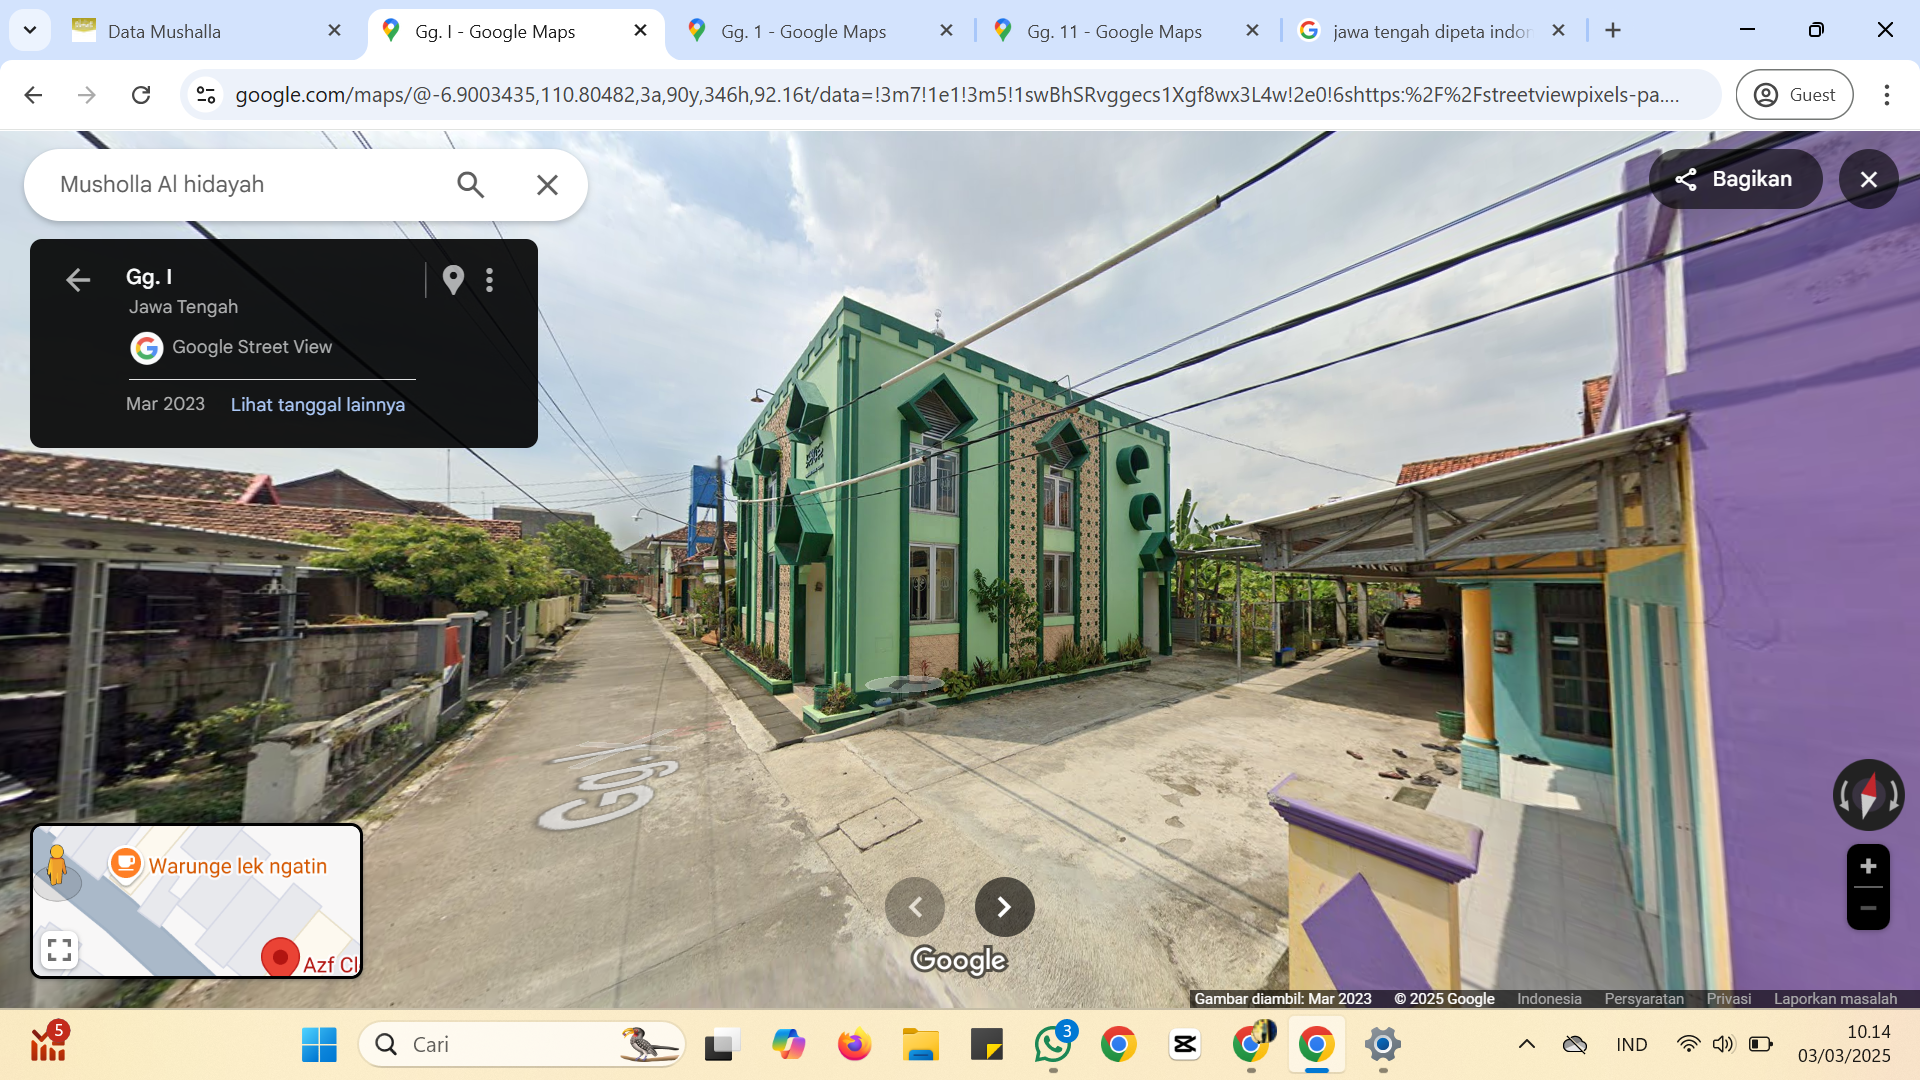1920x1080 pixels.
Task: Open the Lihat tanggal lainnya link
Action: click(x=318, y=405)
